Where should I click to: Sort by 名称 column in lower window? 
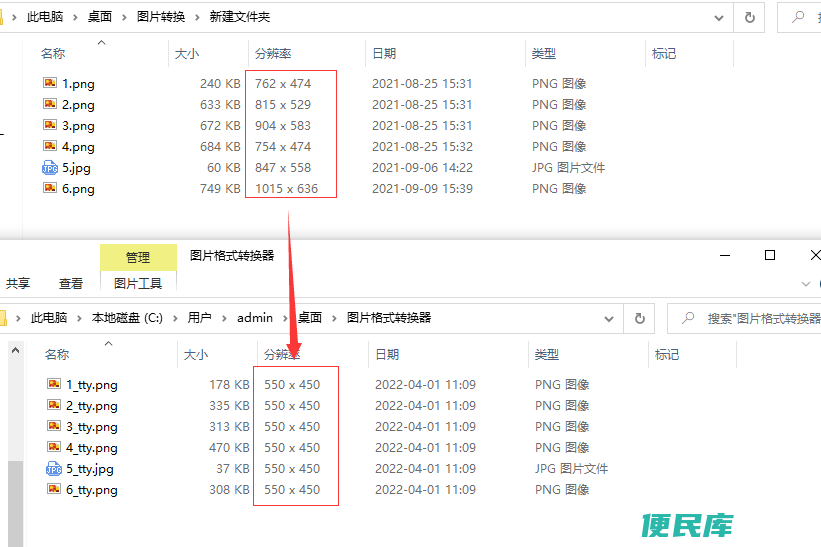click(x=57, y=354)
